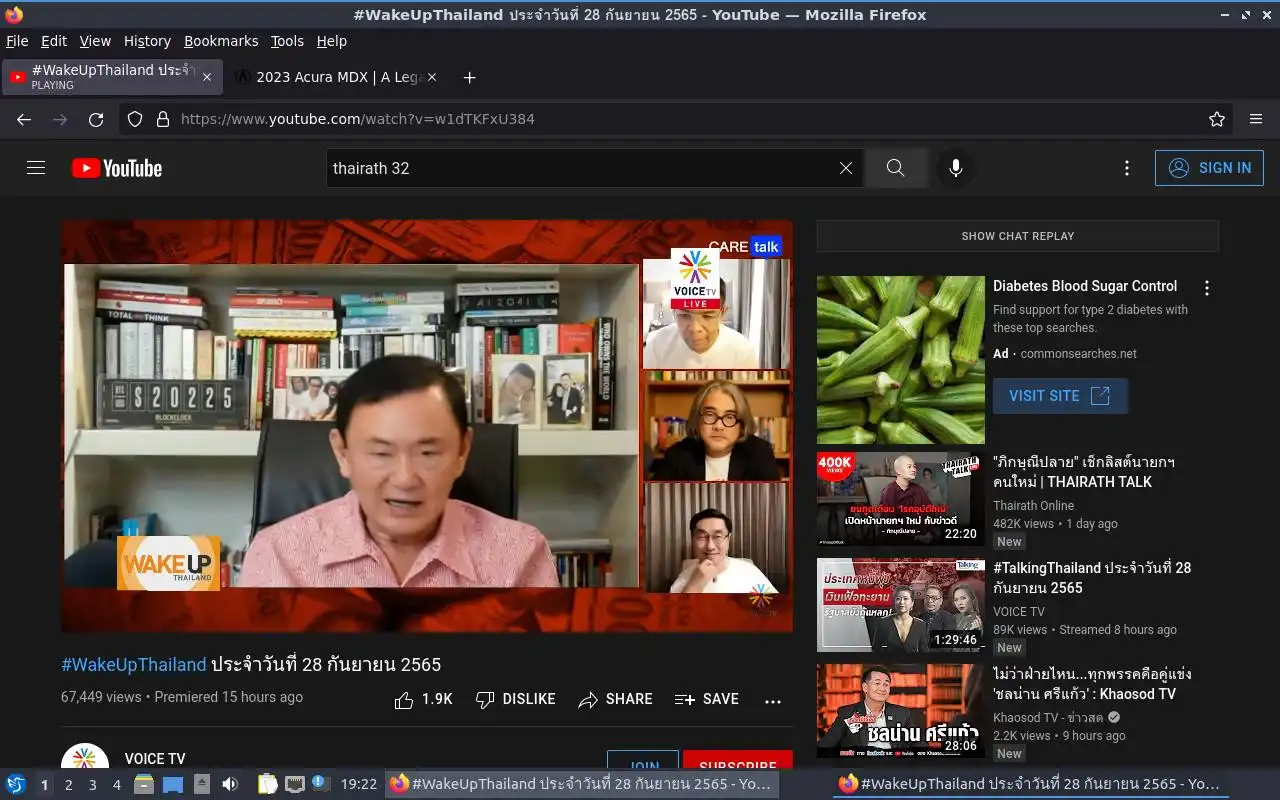Open the #TalkingThailand video title
The width and height of the screenshot is (1280, 800).
pyautogui.click(x=1092, y=578)
